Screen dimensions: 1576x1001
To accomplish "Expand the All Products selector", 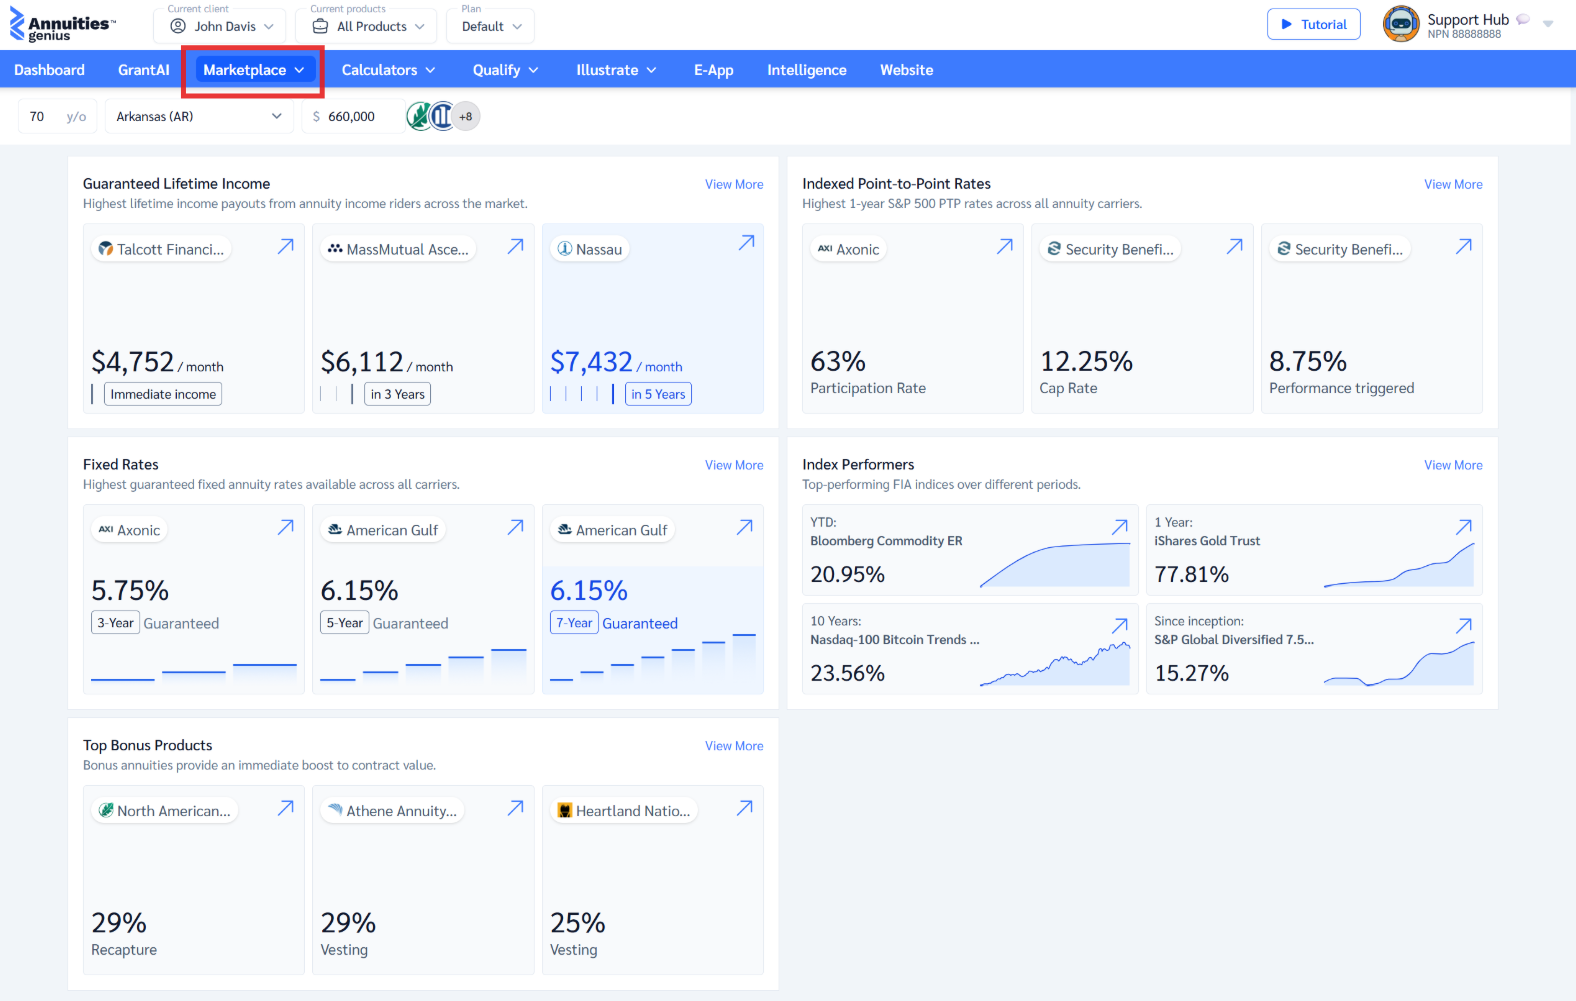I will [x=367, y=26].
